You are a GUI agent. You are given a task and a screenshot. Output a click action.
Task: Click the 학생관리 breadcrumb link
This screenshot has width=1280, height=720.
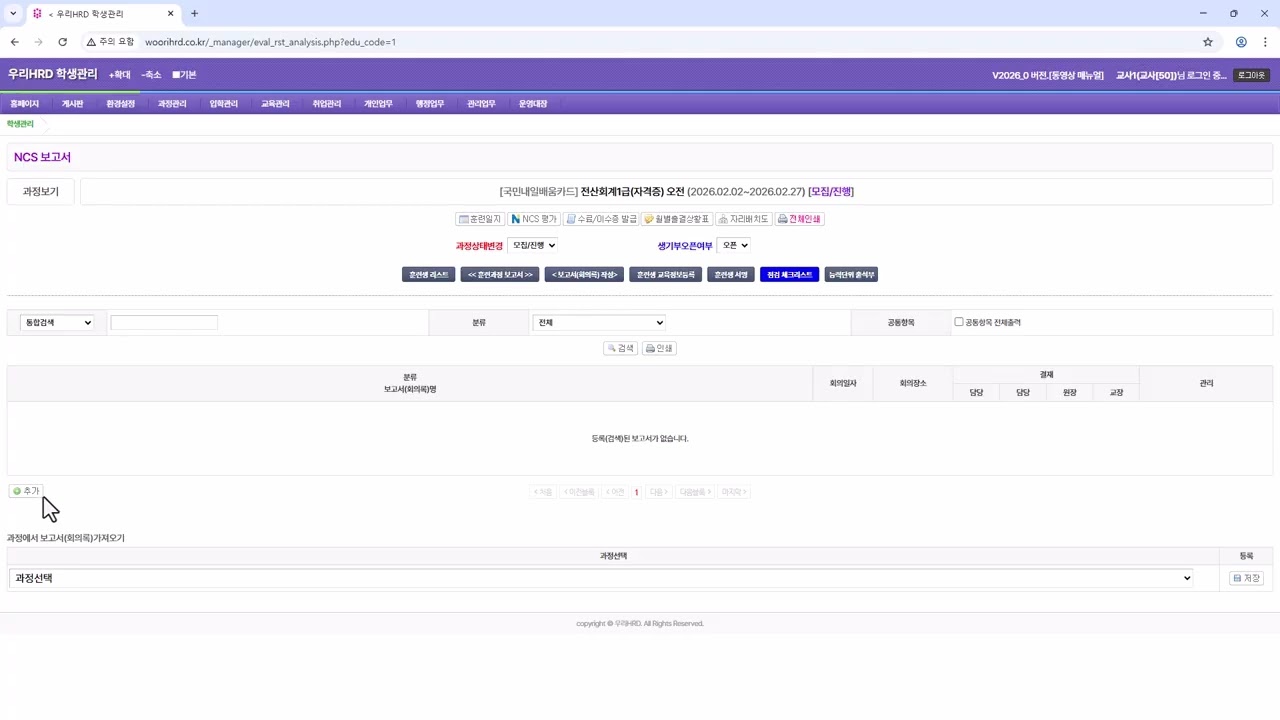(x=20, y=124)
